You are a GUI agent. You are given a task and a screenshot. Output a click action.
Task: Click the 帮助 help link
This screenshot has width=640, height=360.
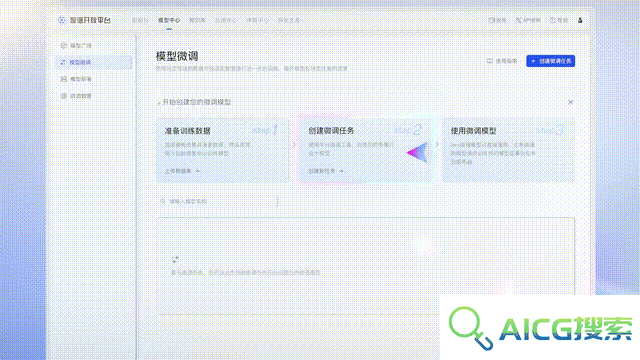pos(559,20)
